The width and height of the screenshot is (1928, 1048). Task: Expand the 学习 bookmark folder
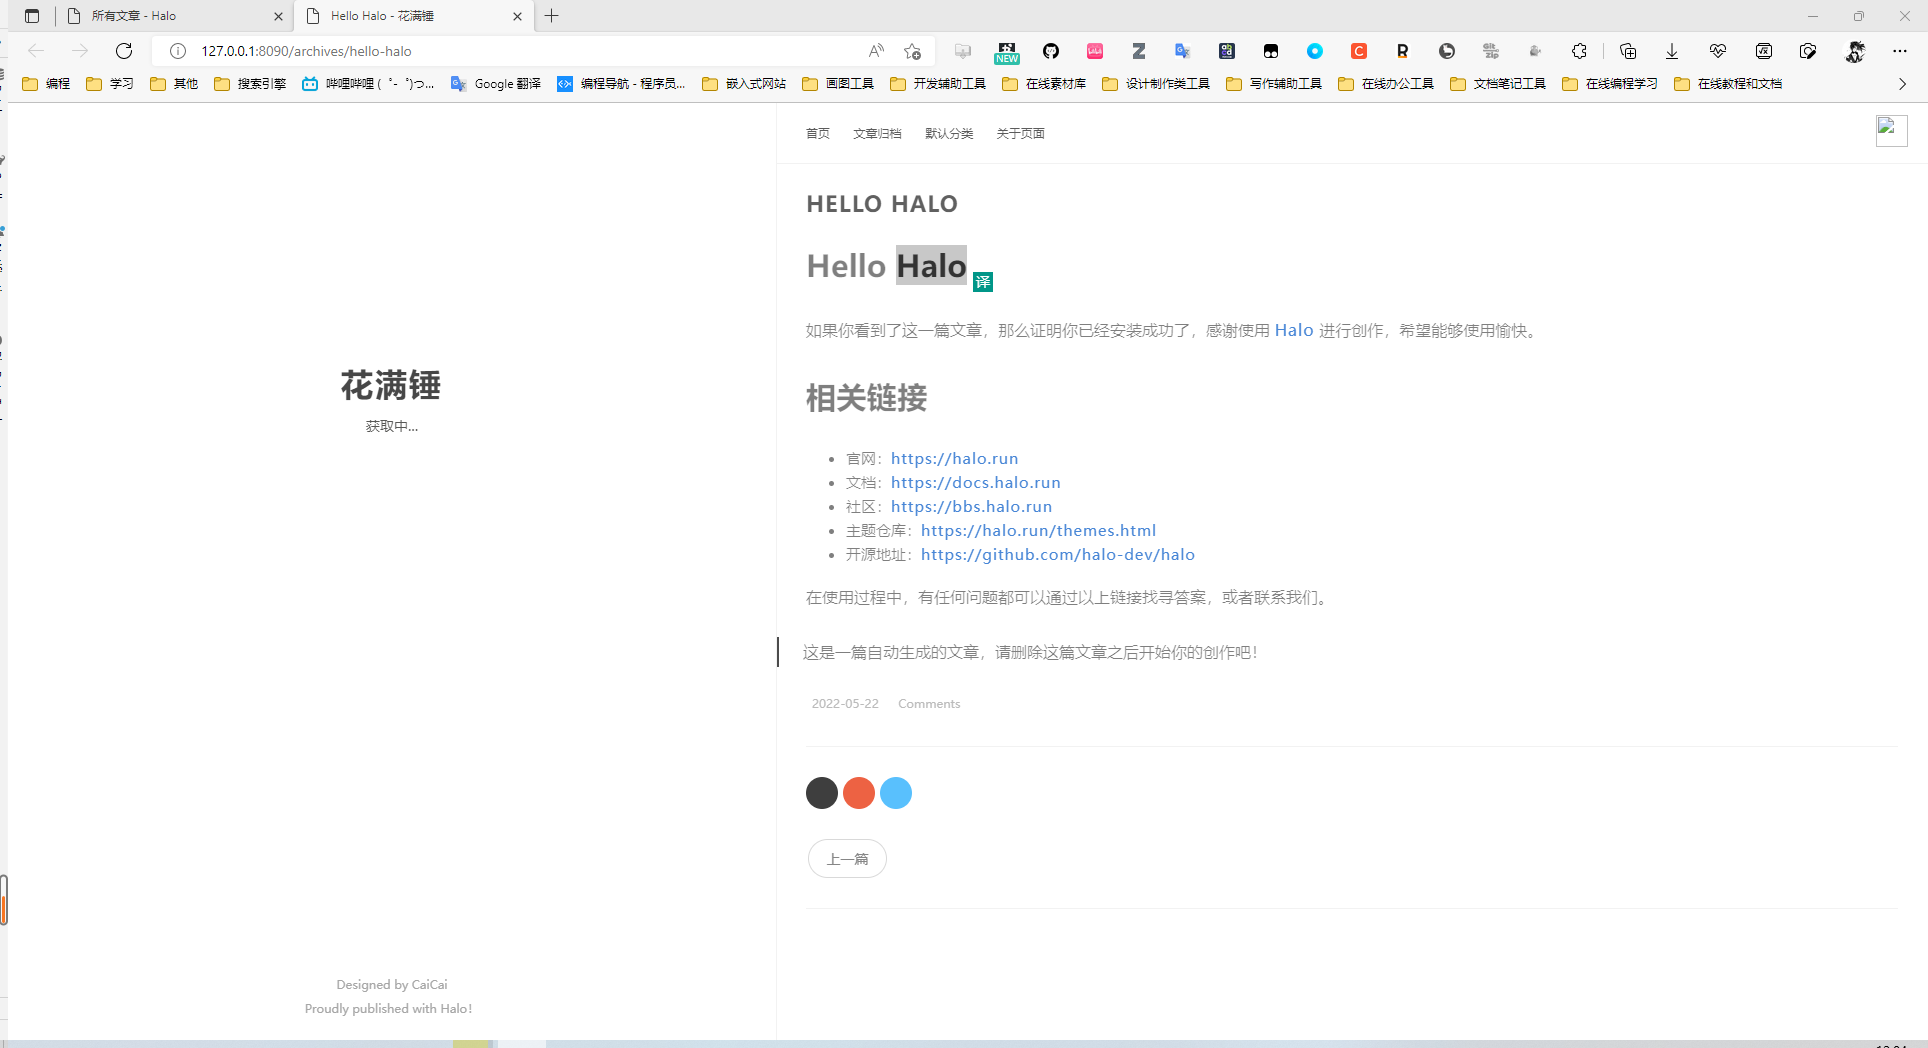click(110, 84)
